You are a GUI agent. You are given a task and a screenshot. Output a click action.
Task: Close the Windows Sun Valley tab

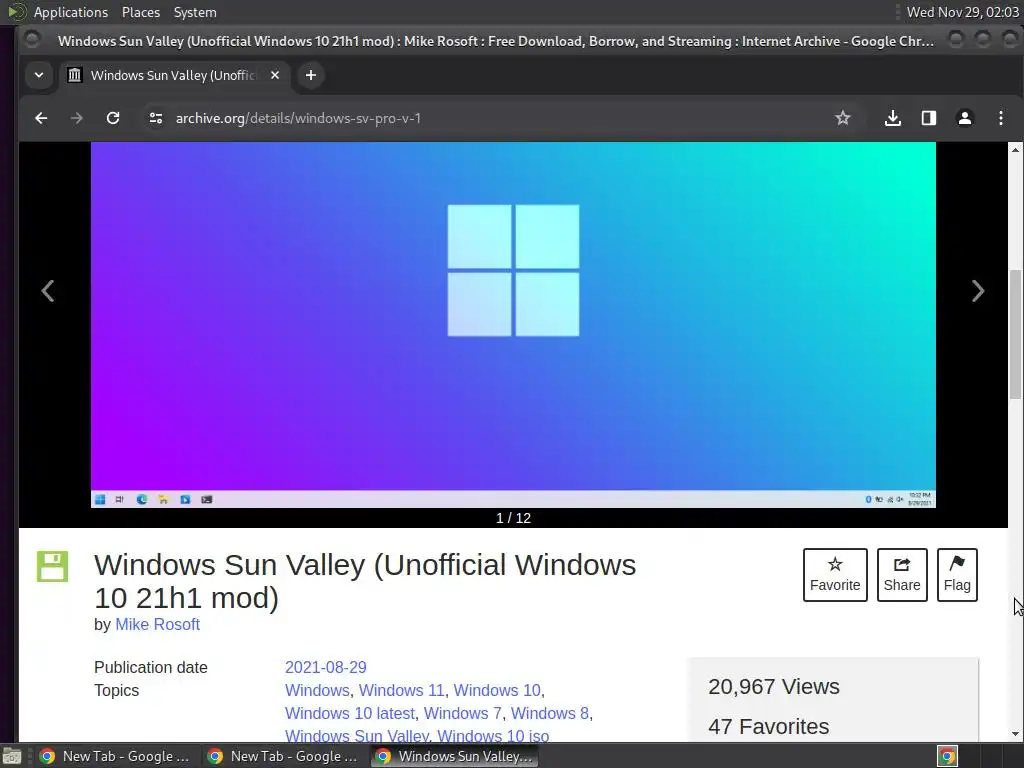click(275, 75)
